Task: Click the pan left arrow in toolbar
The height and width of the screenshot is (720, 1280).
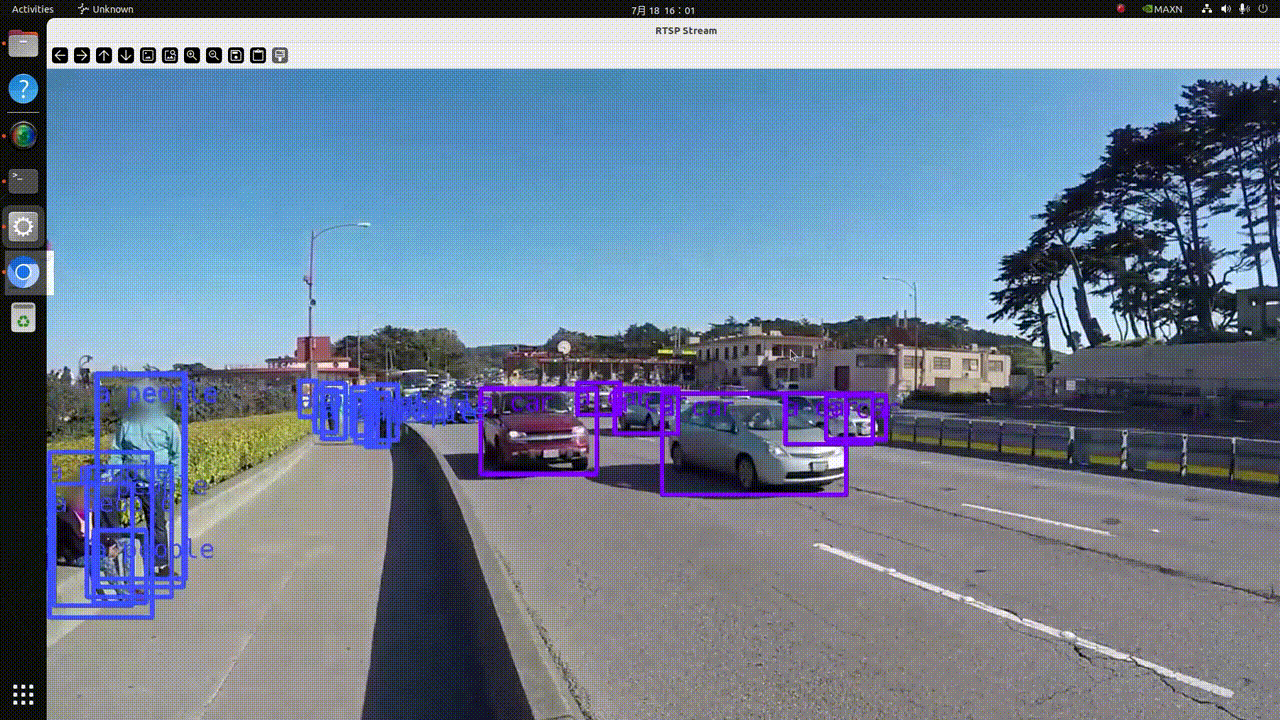Action: [x=60, y=56]
